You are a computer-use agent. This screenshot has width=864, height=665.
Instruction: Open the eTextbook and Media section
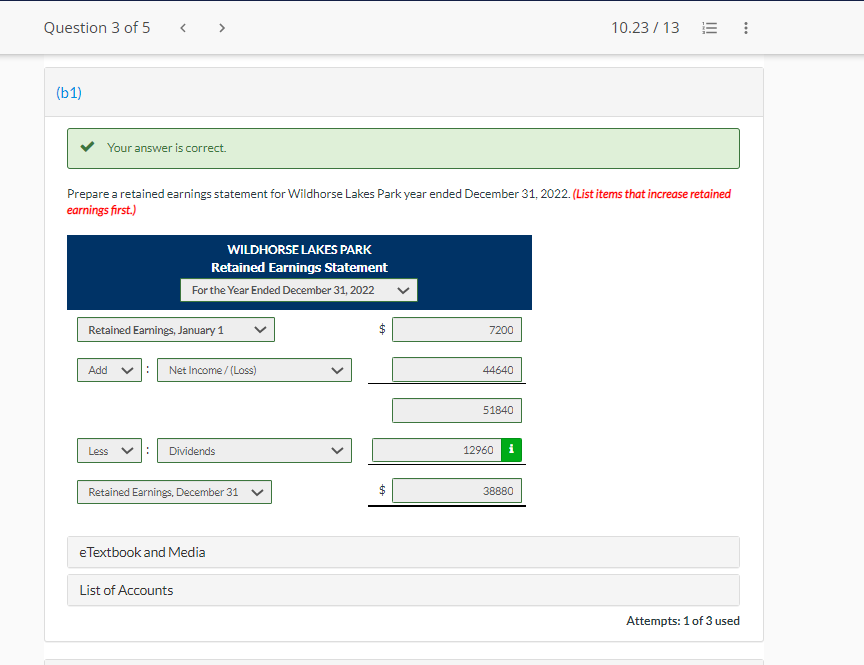(403, 552)
